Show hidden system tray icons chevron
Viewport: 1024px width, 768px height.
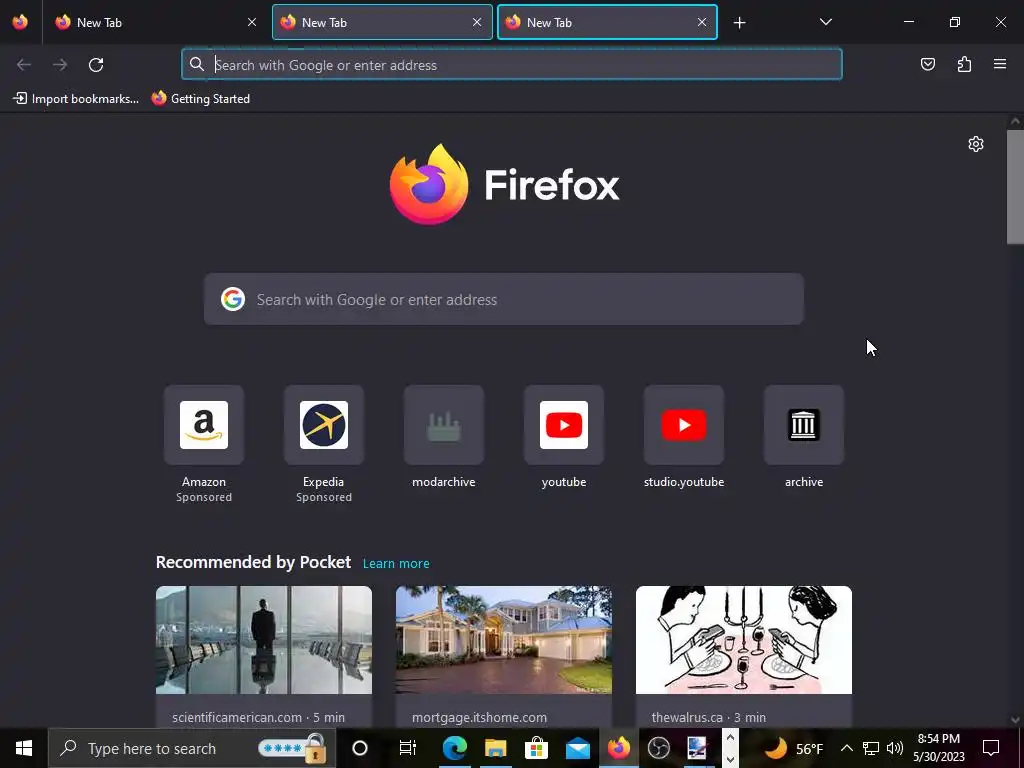[846, 748]
